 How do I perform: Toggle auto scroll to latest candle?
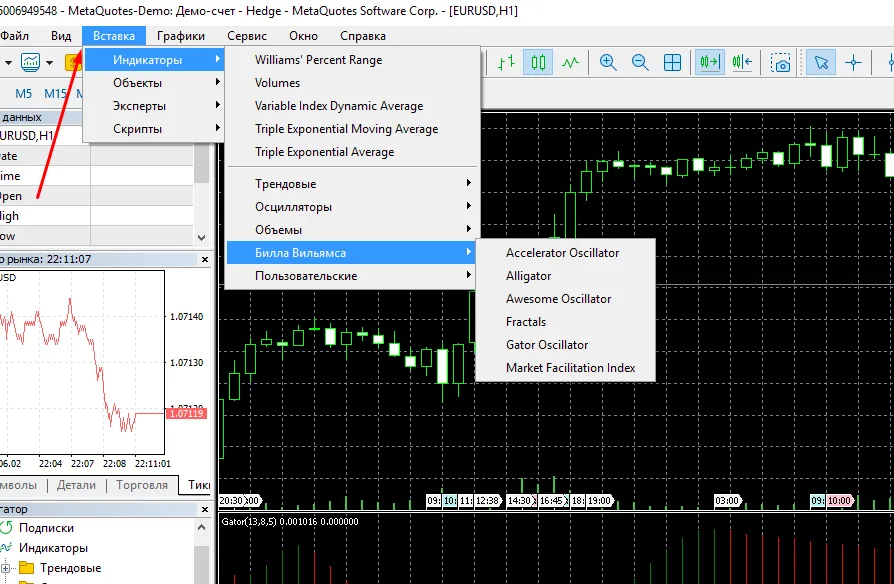(x=710, y=62)
